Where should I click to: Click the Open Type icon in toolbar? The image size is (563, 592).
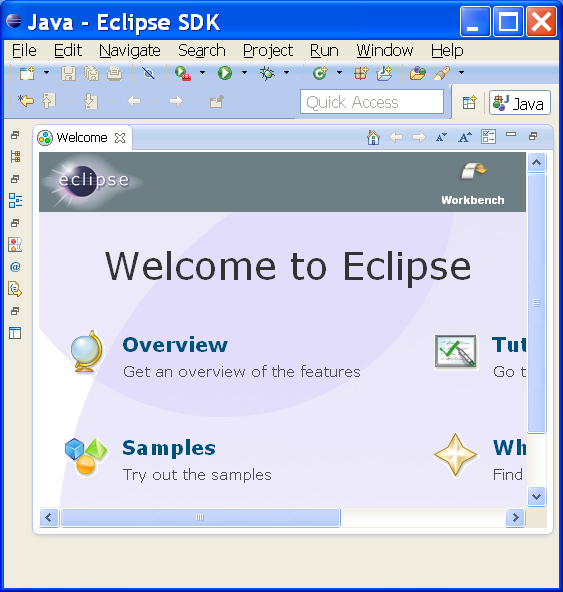click(x=417, y=72)
